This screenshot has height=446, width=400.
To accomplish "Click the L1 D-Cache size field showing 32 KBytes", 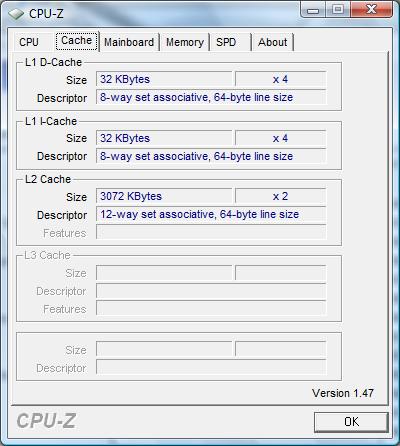I will (164, 79).
